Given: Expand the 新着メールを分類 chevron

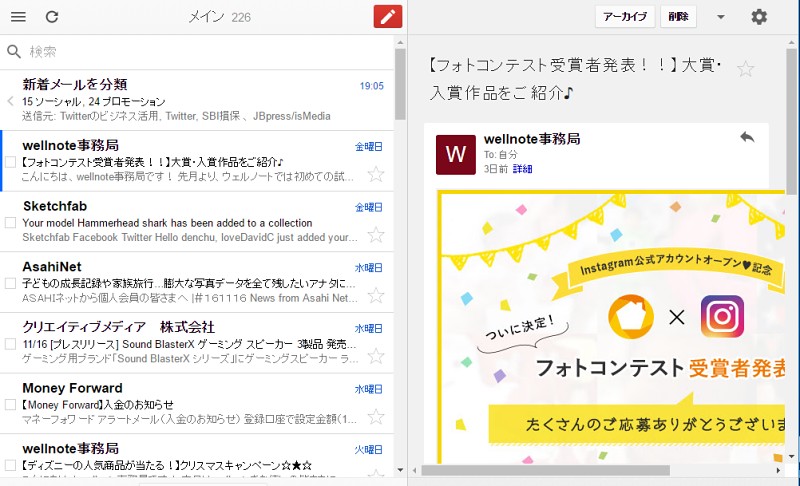Looking at the screenshot, I should coord(10,101).
